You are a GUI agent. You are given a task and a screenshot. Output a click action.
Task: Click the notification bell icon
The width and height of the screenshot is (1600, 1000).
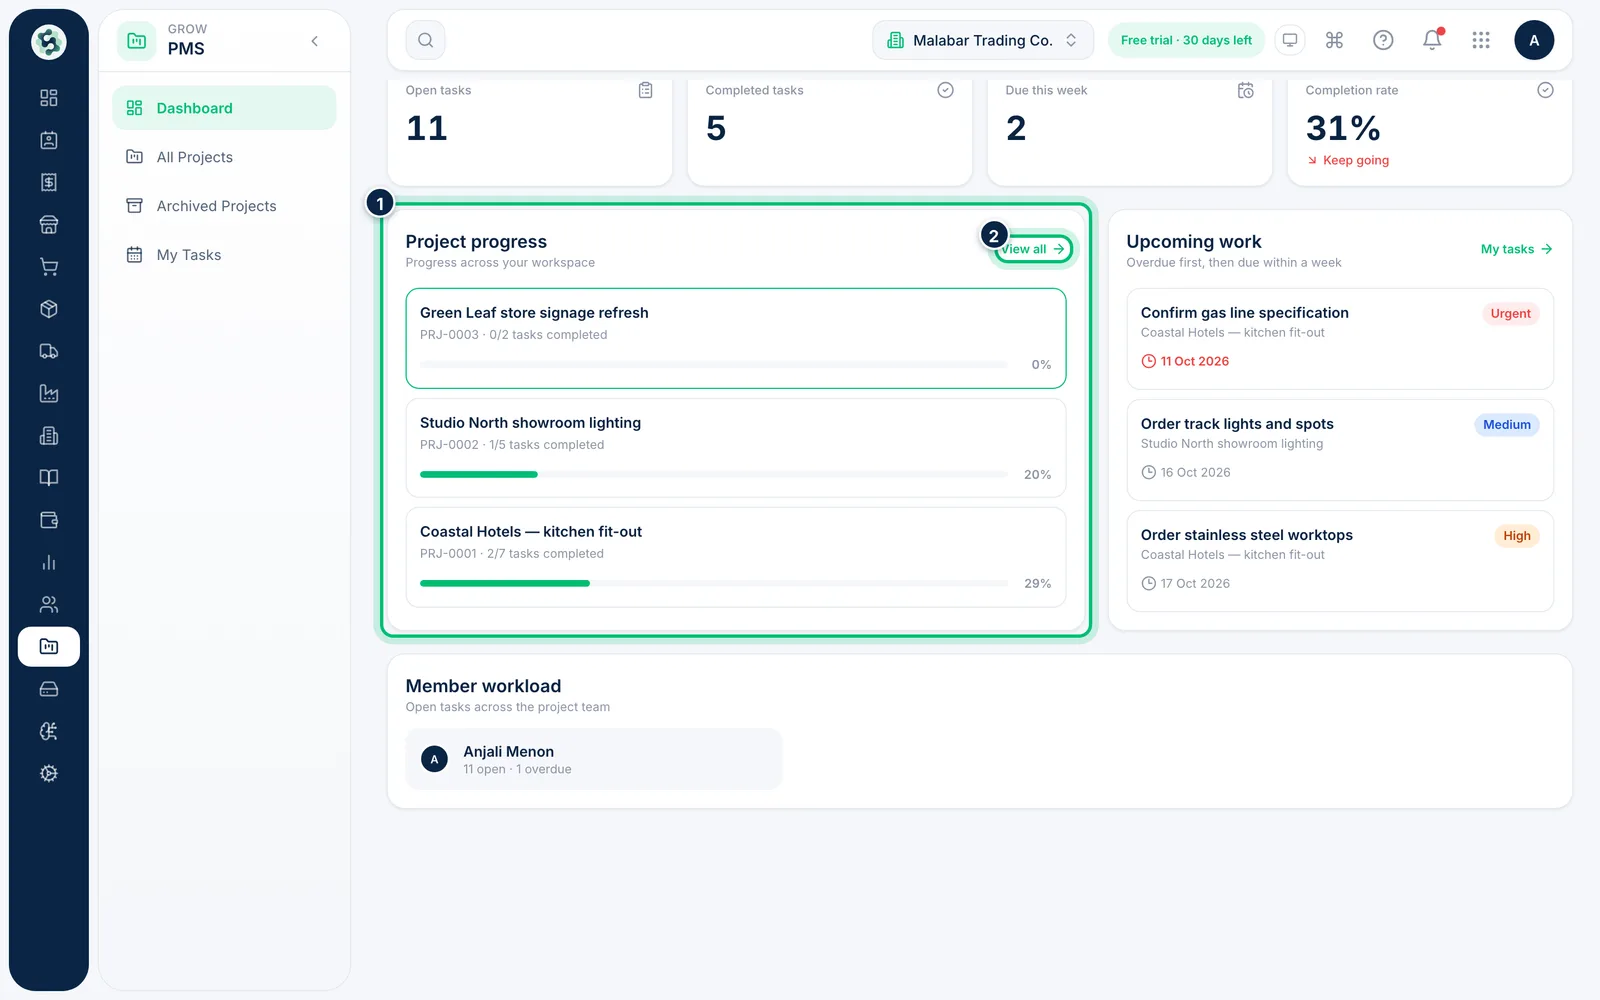pyautogui.click(x=1432, y=40)
